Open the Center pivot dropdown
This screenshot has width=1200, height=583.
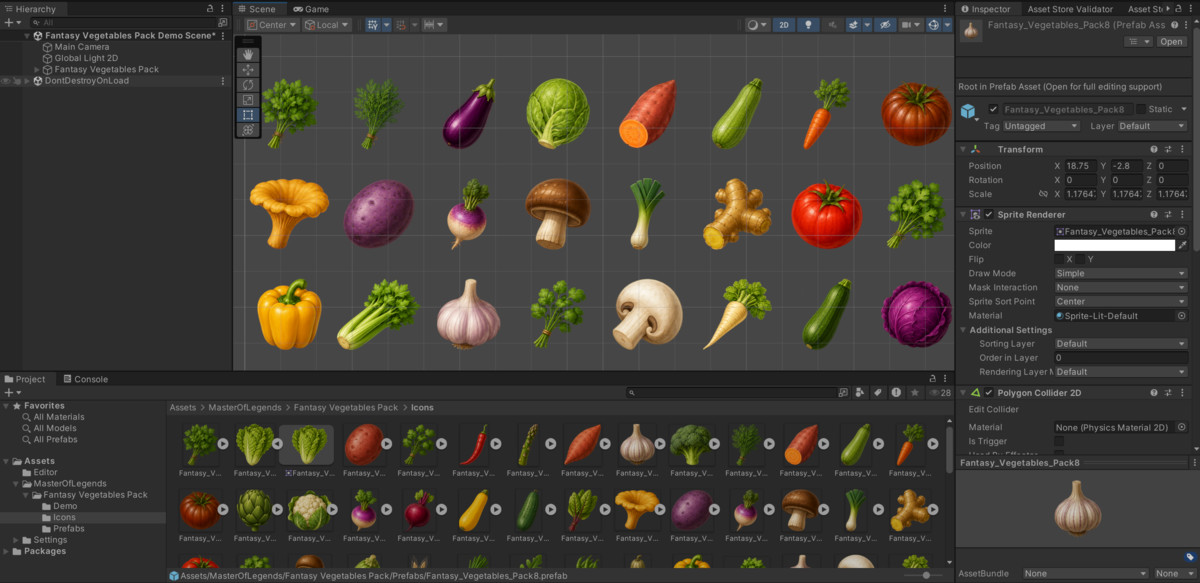click(273, 25)
